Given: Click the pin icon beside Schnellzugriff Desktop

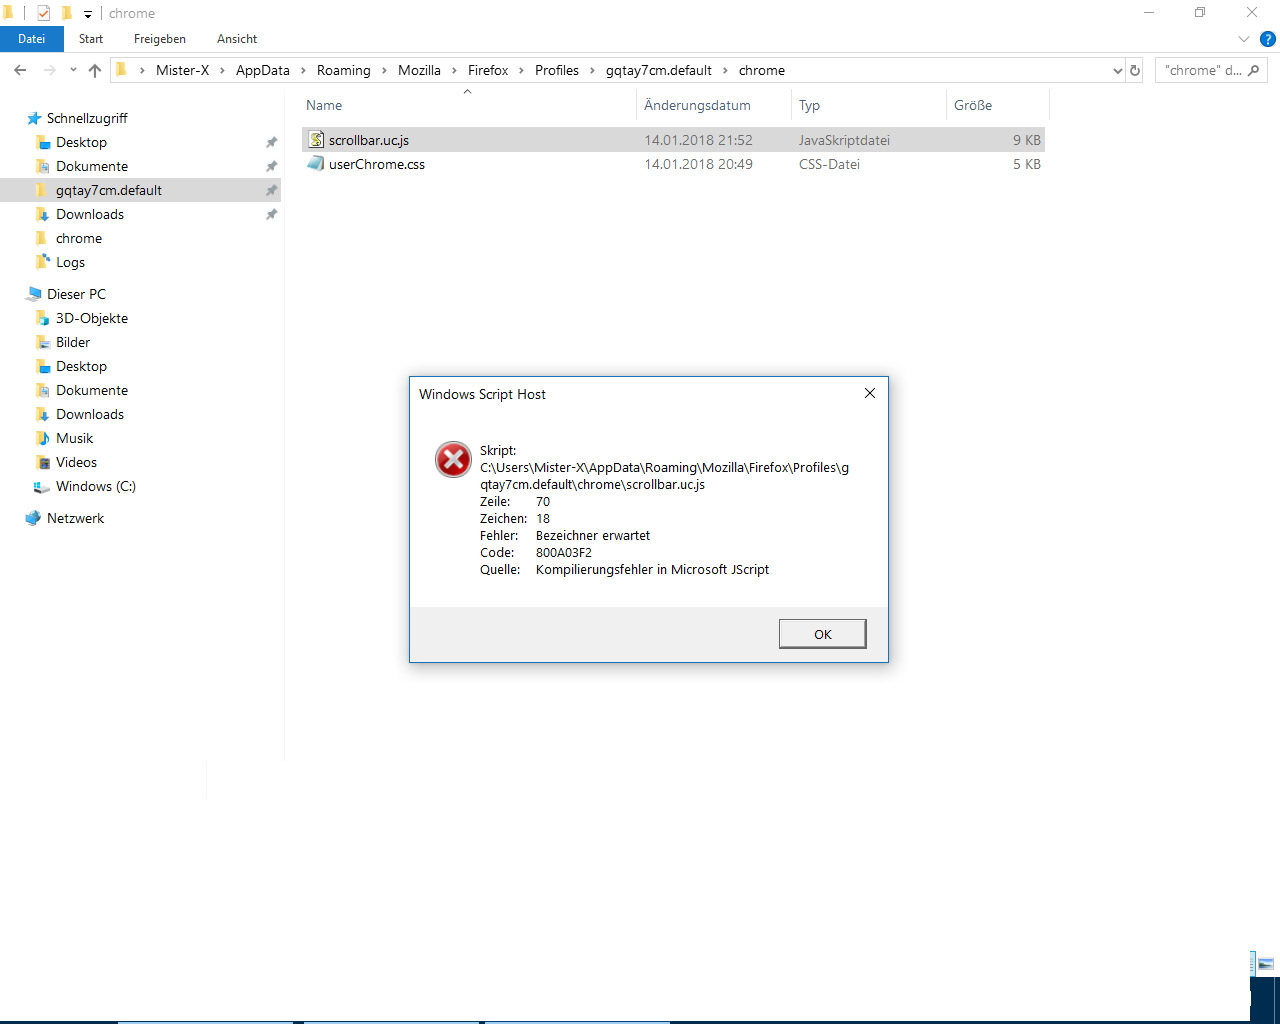Looking at the screenshot, I should [271, 142].
